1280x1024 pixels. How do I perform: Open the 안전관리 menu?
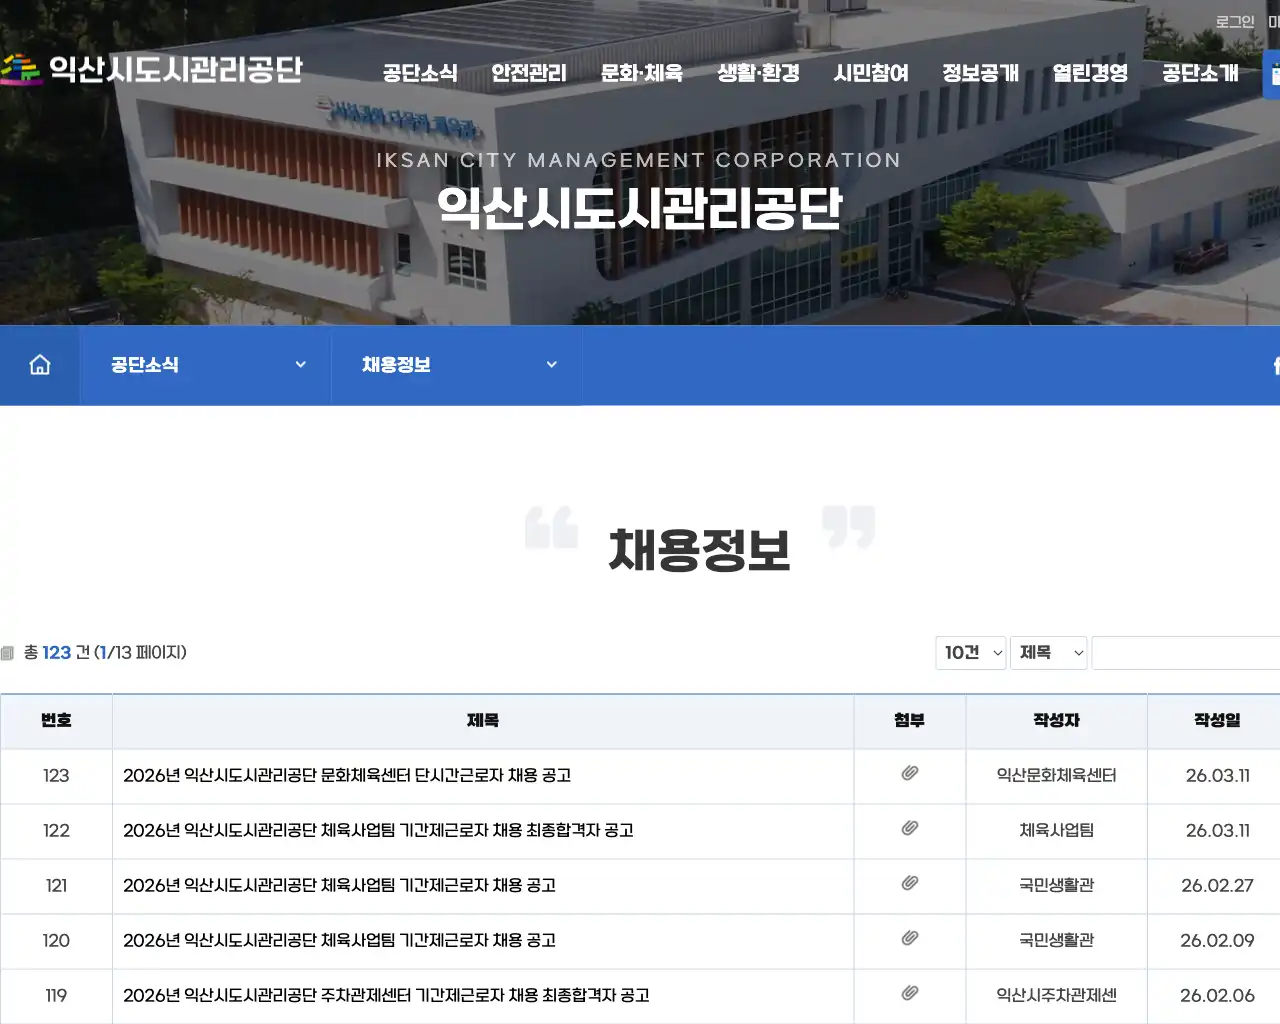click(x=529, y=72)
